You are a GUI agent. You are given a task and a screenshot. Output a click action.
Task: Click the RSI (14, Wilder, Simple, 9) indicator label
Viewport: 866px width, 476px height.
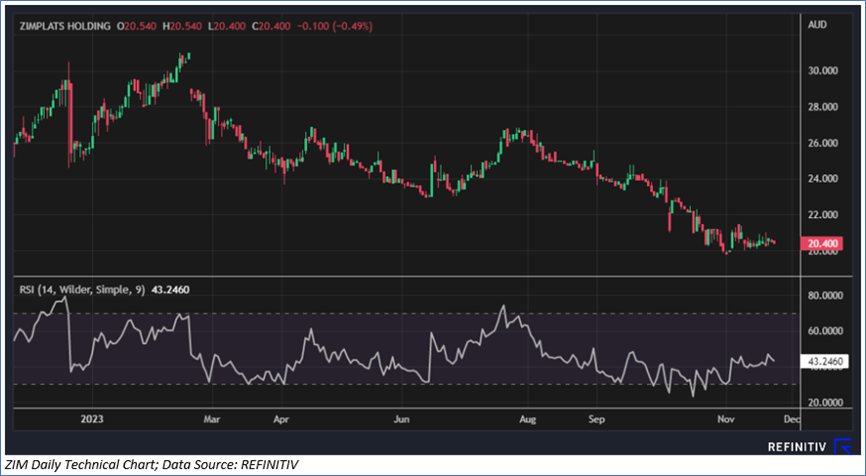pos(81,289)
